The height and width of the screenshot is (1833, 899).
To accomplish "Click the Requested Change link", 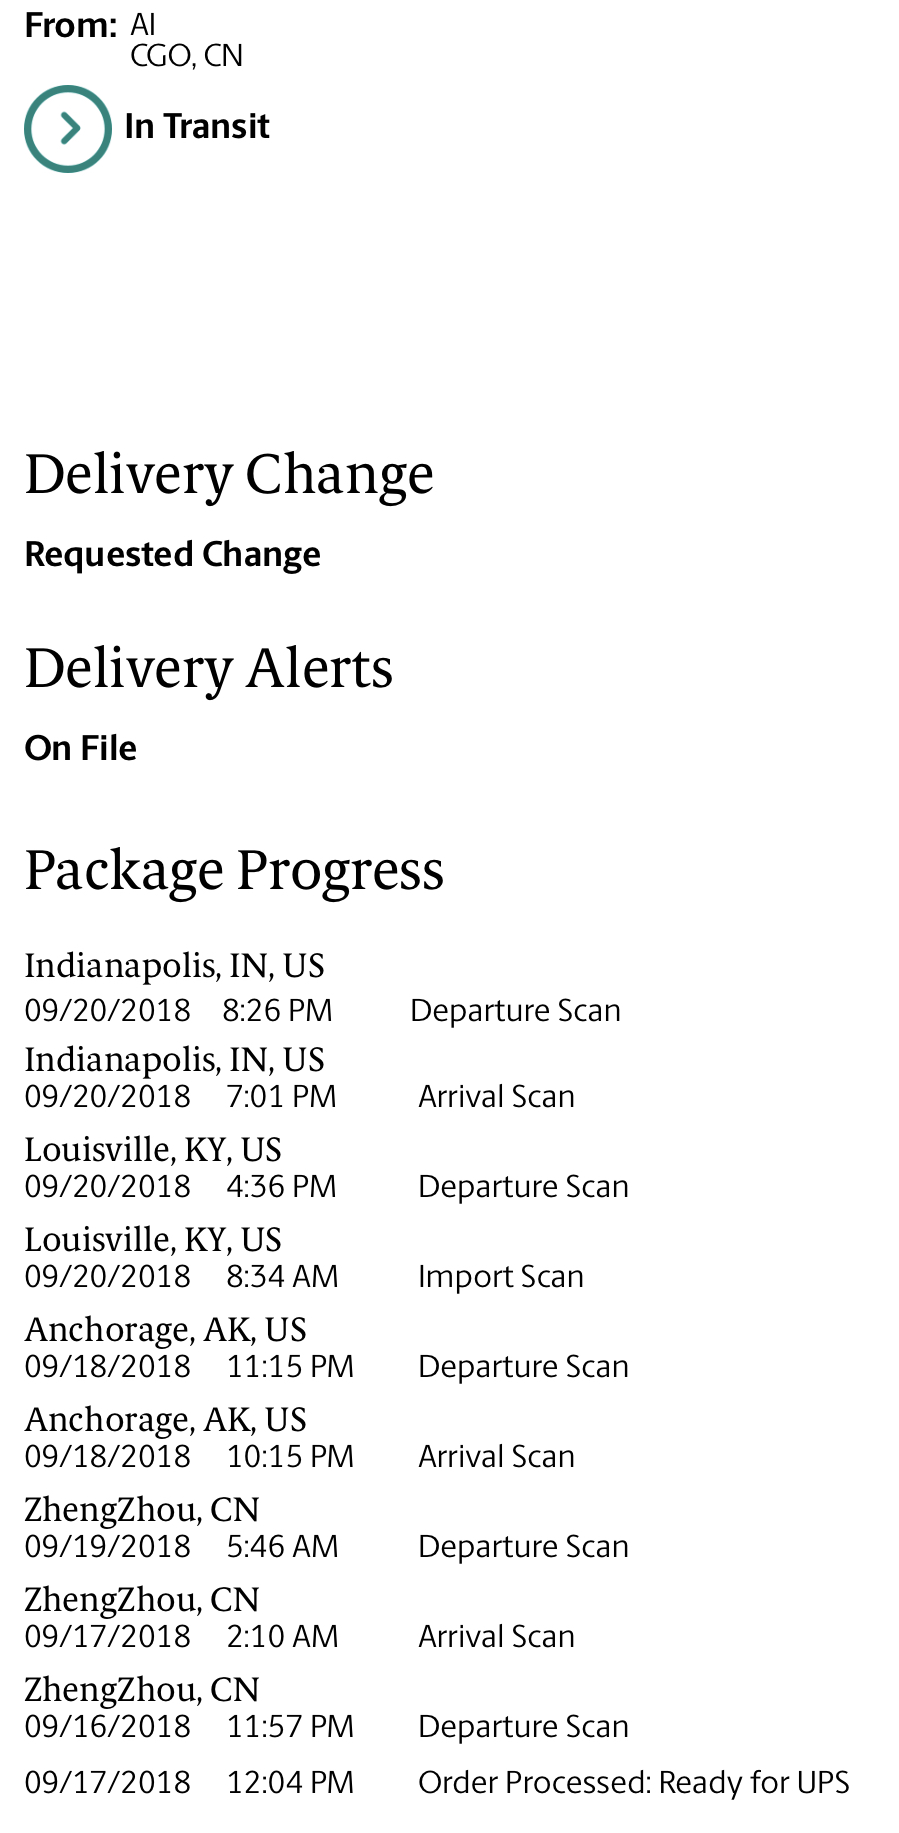I will (173, 554).
